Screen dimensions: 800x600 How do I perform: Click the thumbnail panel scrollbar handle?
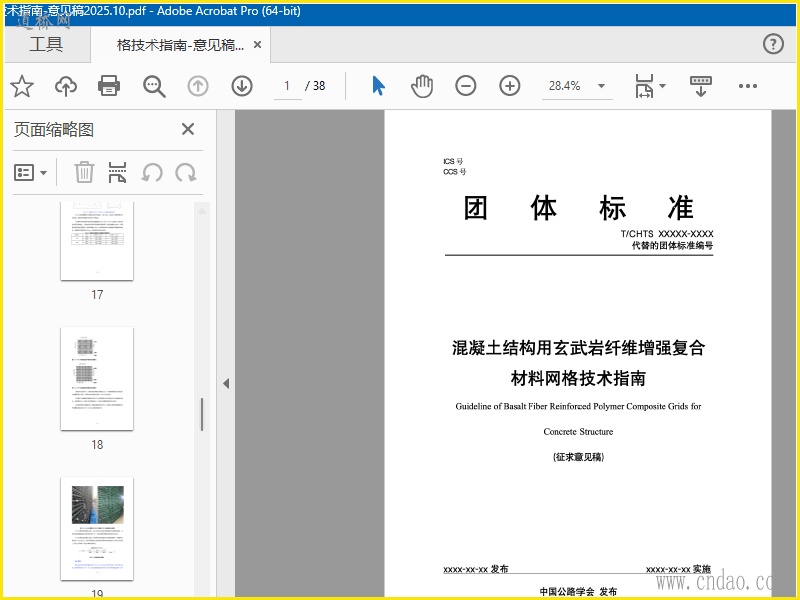click(x=202, y=414)
